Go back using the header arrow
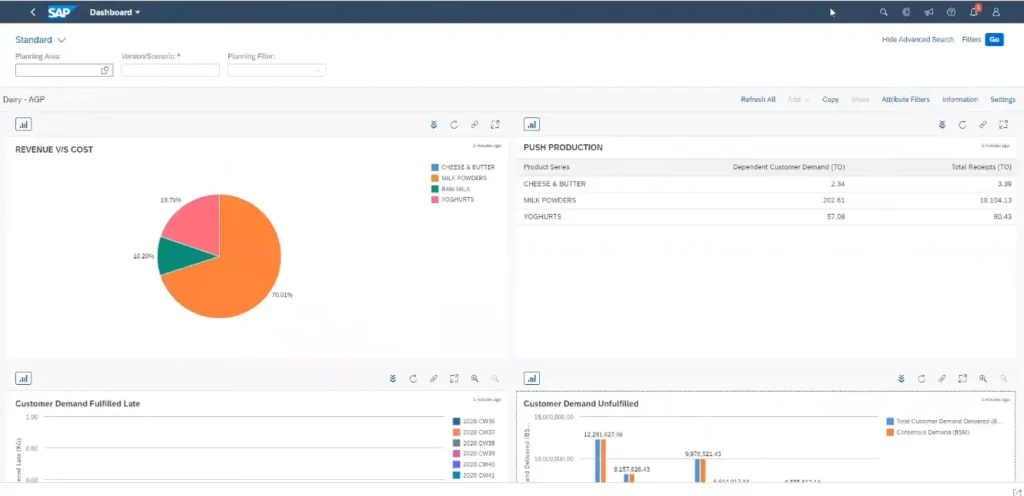 tap(33, 12)
